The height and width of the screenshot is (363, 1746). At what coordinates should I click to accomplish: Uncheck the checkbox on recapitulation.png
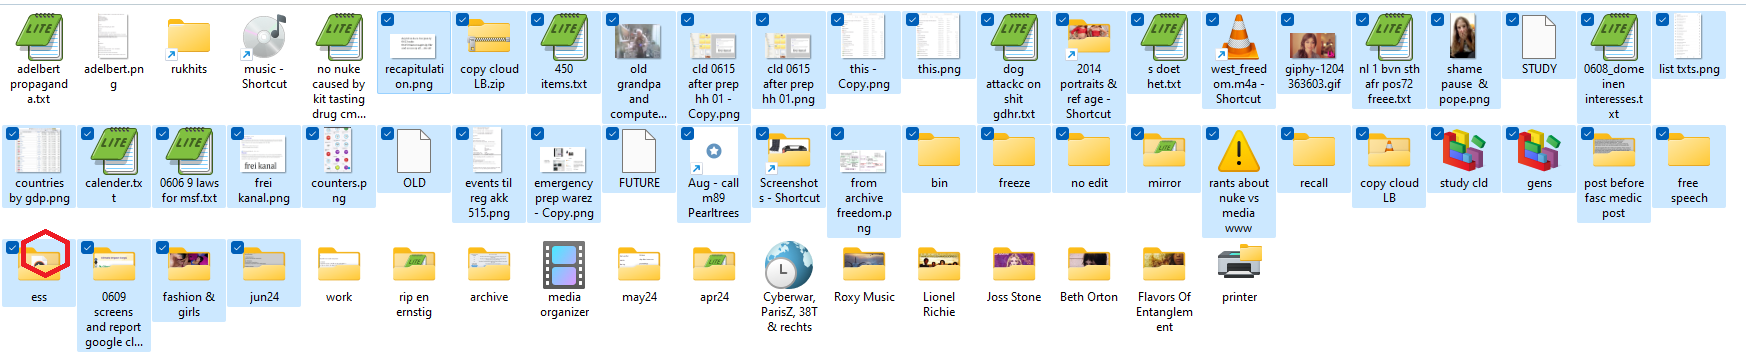(x=387, y=19)
